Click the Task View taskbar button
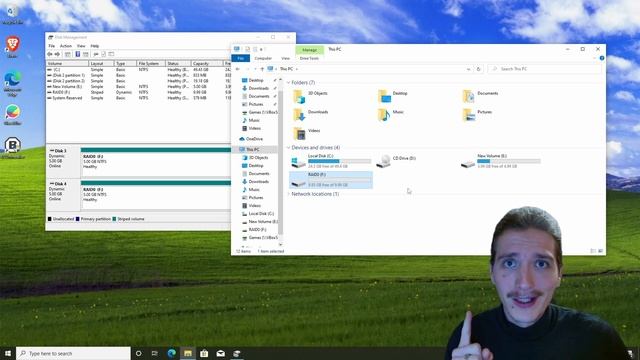The width and height of the screenshot is (640, 360). coord(155,353)
